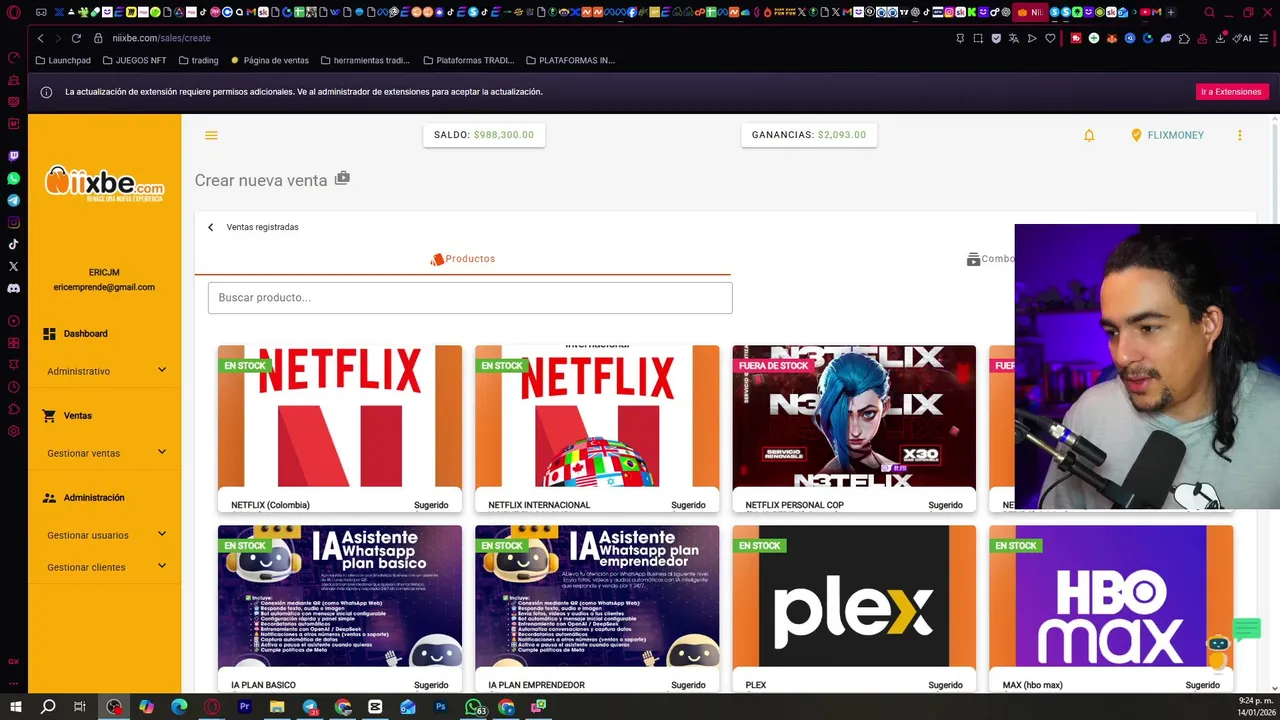Viewport: 1280px width, 720px height.
Task: Open the browser AI button
Action: tap(1242, 38)
